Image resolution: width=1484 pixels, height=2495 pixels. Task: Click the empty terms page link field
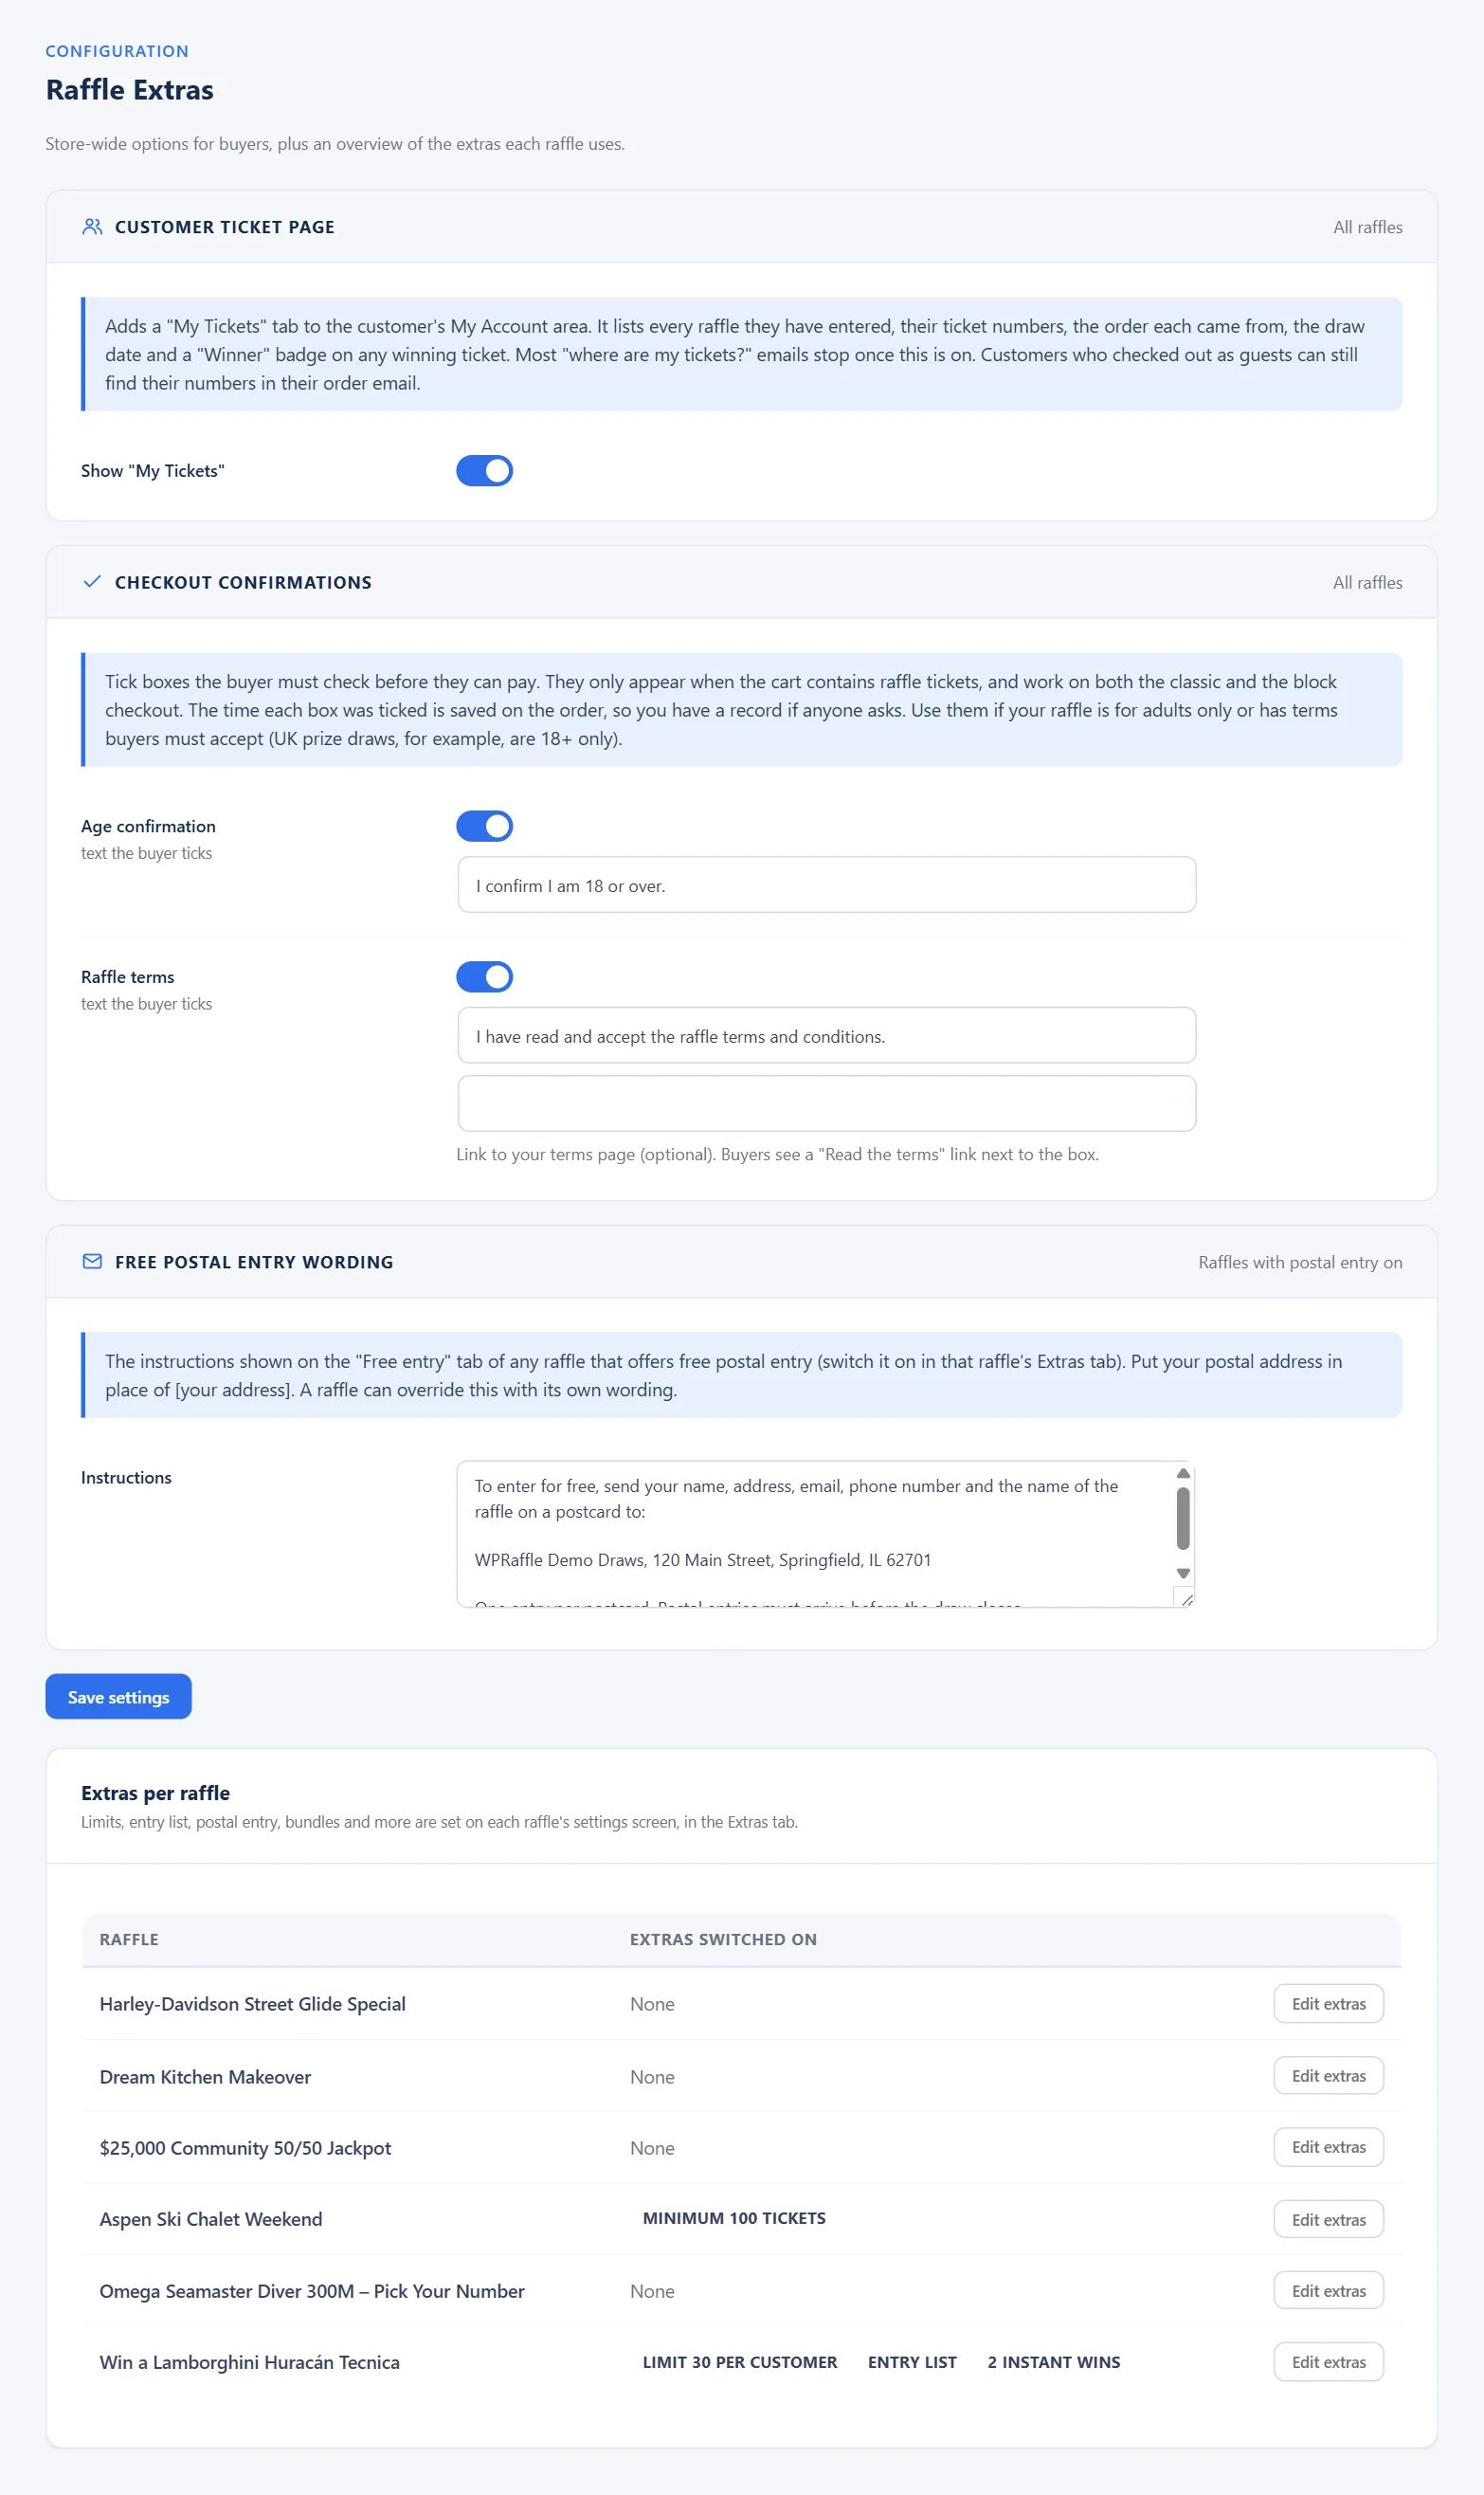point(826,1104)
